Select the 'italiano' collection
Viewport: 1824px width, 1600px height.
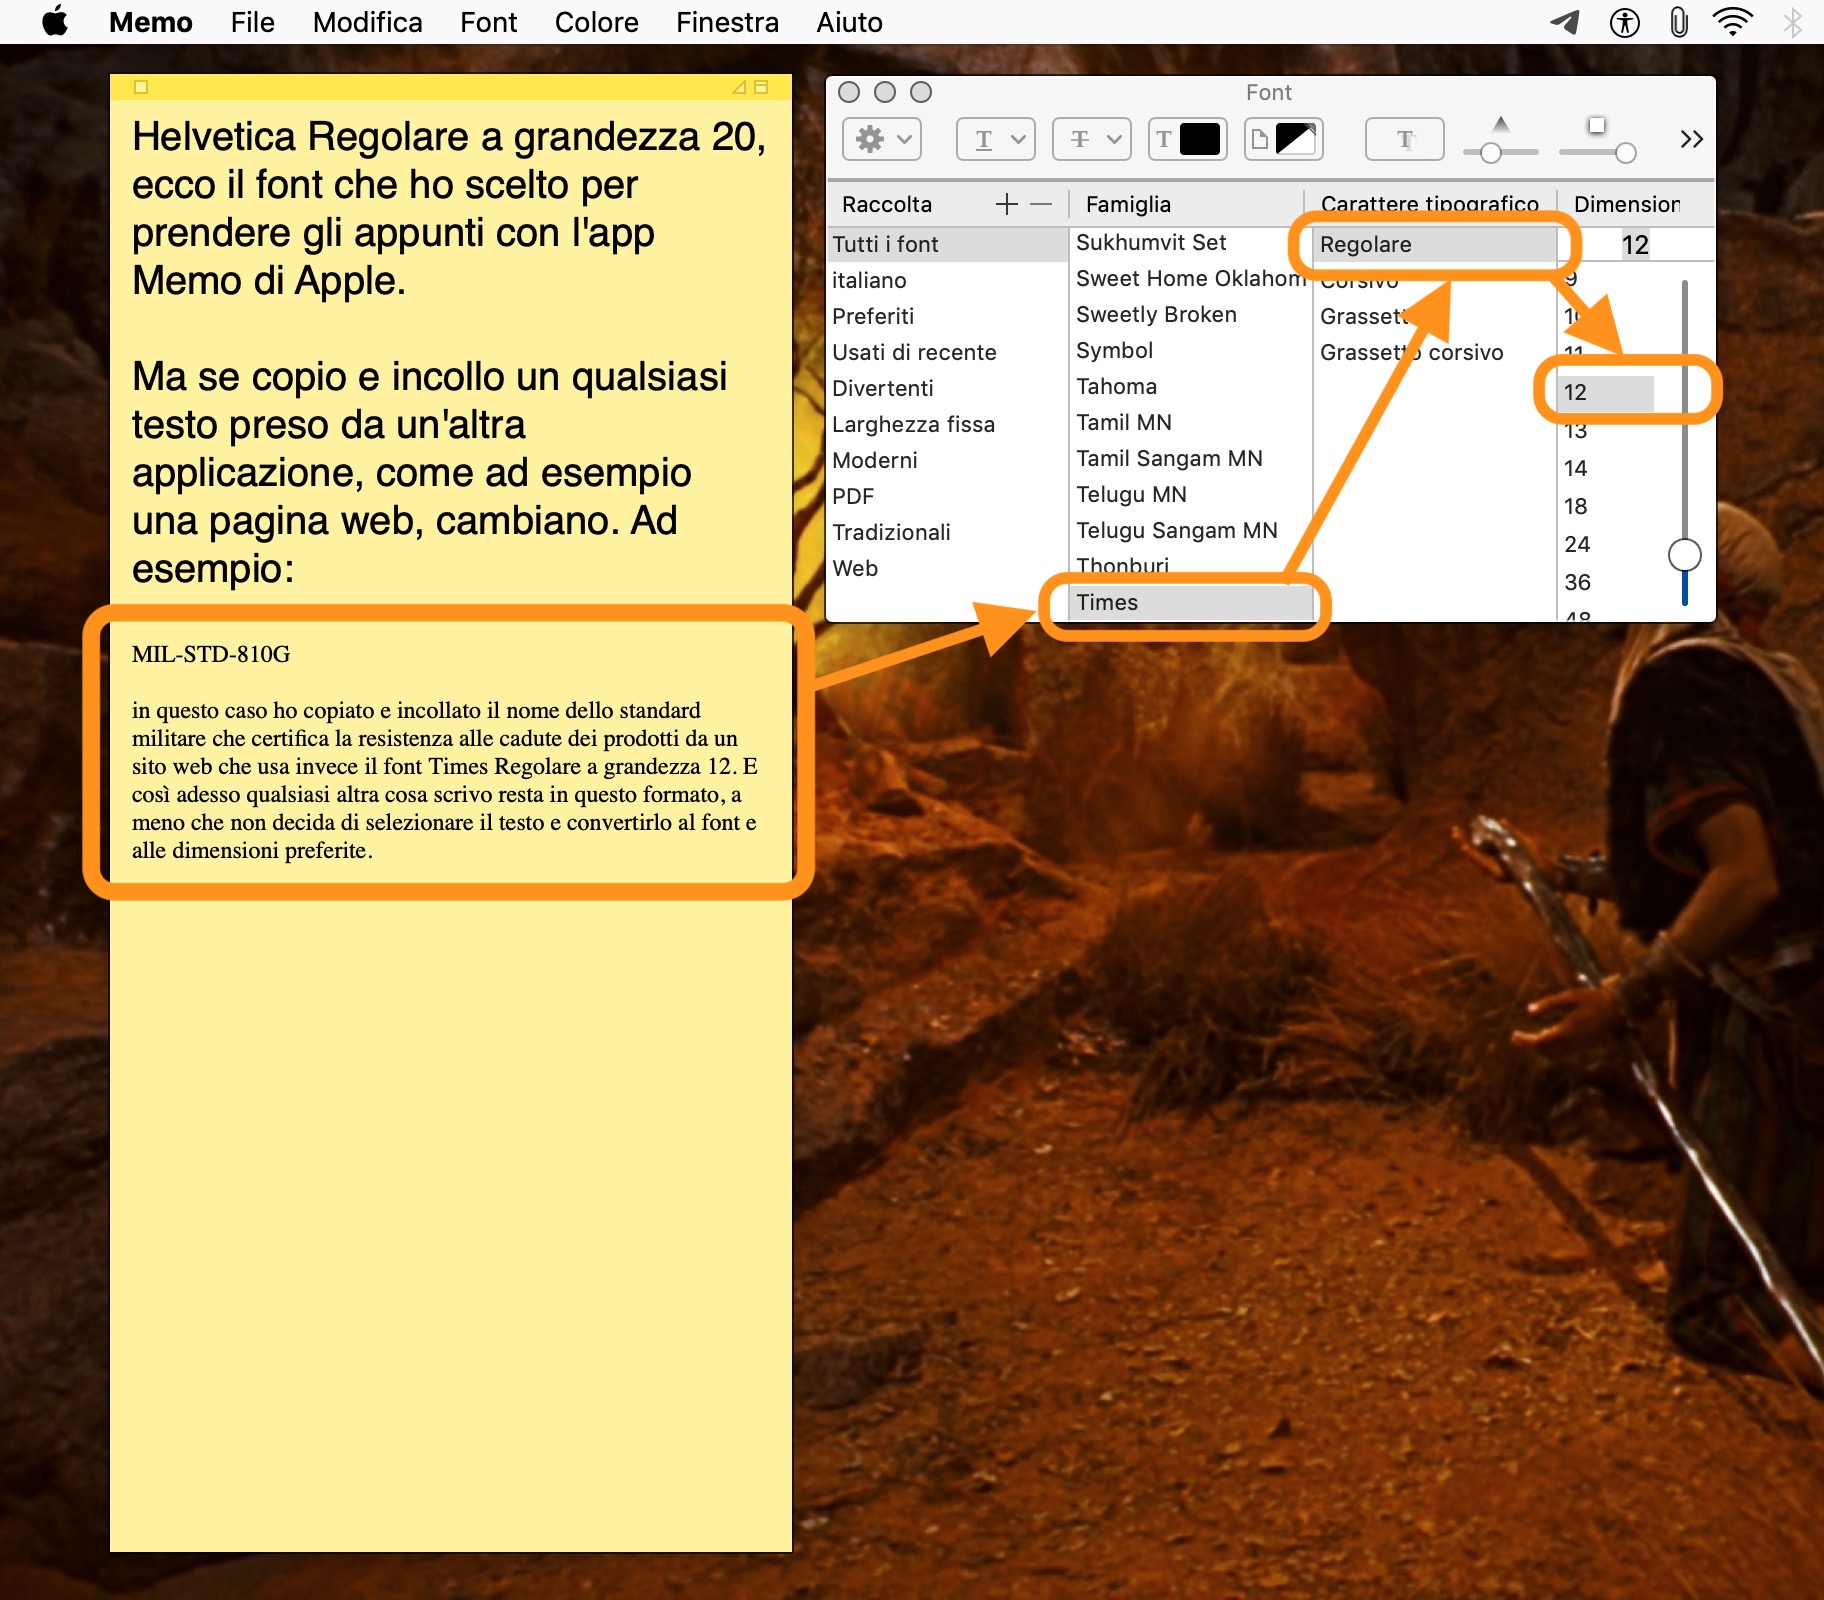[x=947, y=280]
